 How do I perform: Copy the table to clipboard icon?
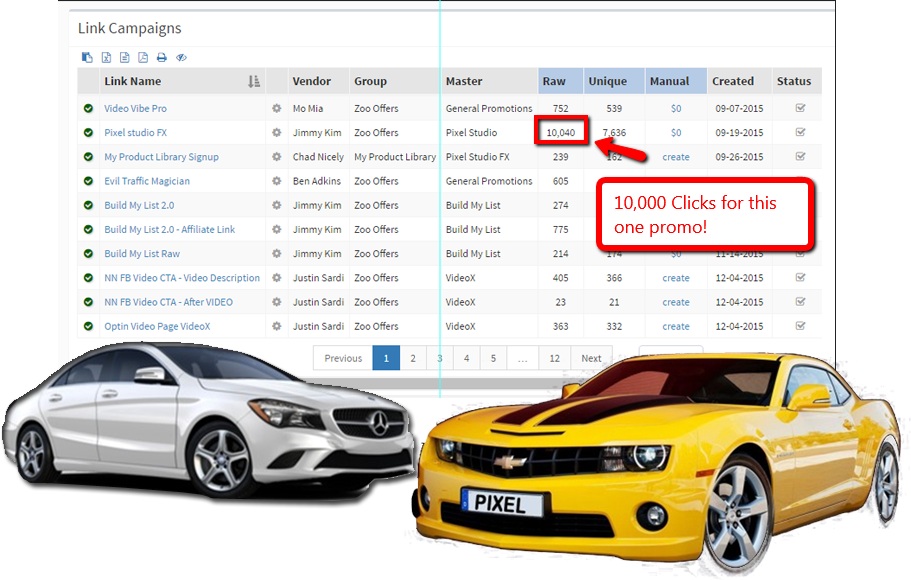tap(87, 57)
